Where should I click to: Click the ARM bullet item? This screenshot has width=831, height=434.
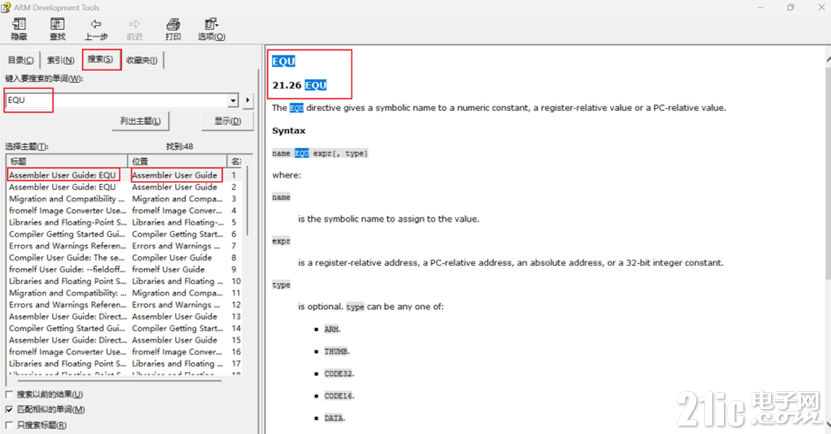332,329
